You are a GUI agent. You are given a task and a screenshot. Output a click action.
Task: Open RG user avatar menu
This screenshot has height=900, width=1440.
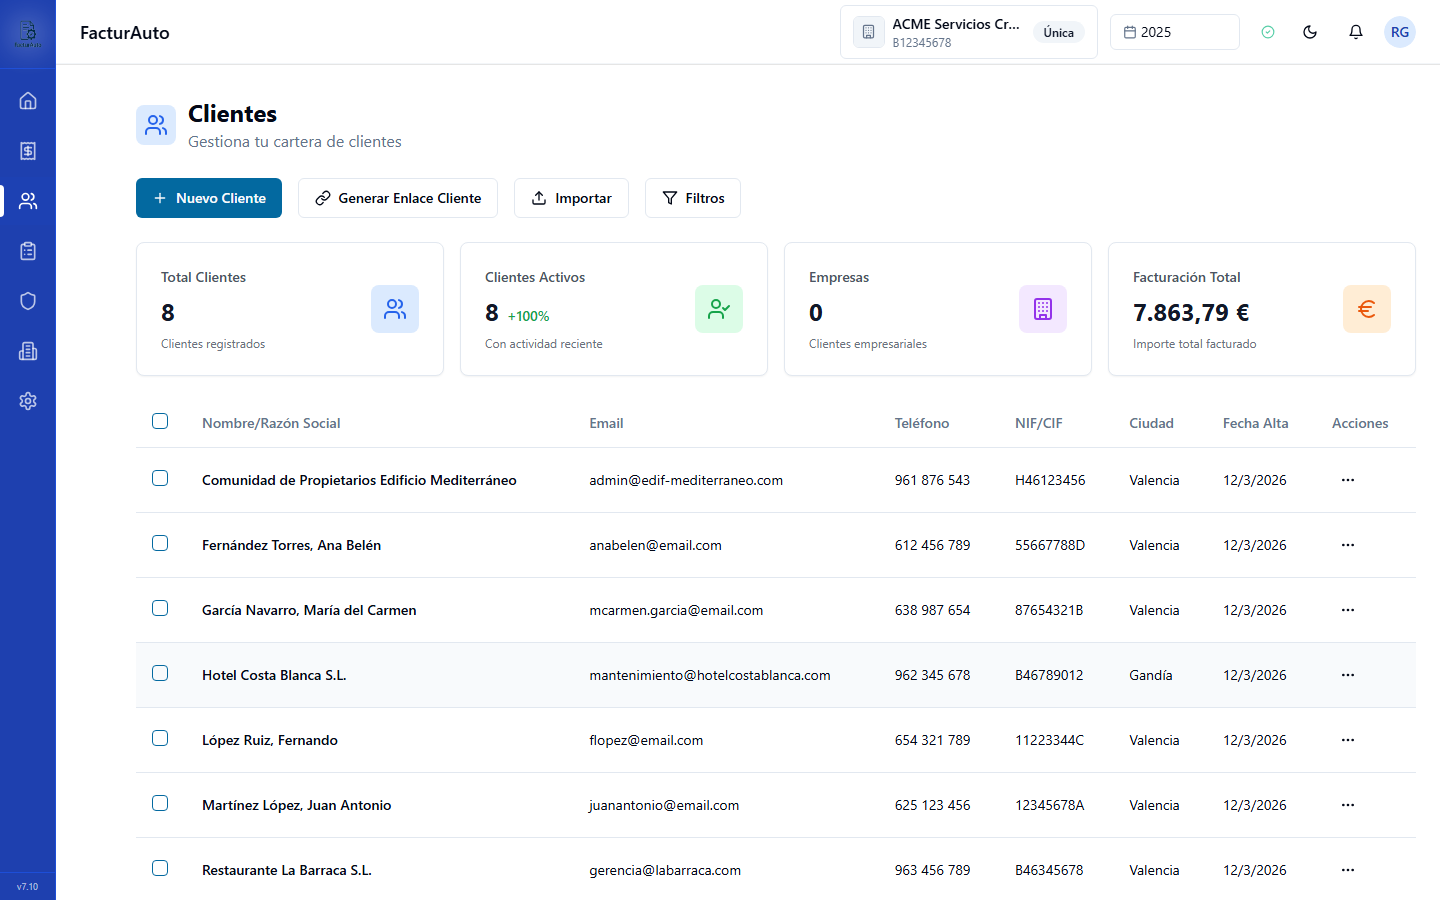coord(1400,32)
